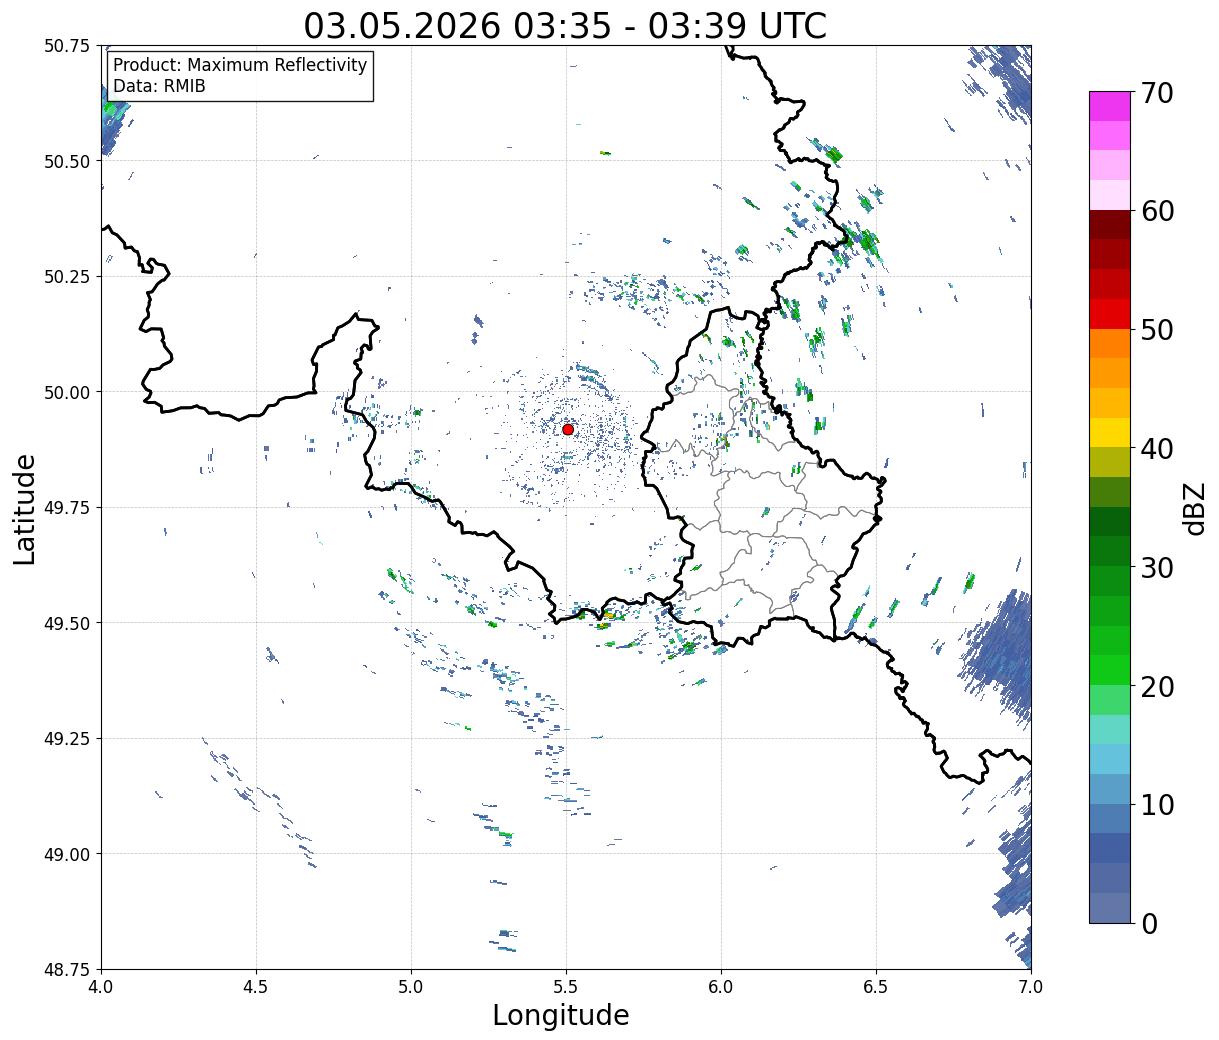Click the yellow 40 dBZ colorbar segment

click(x=1110, y=432)
